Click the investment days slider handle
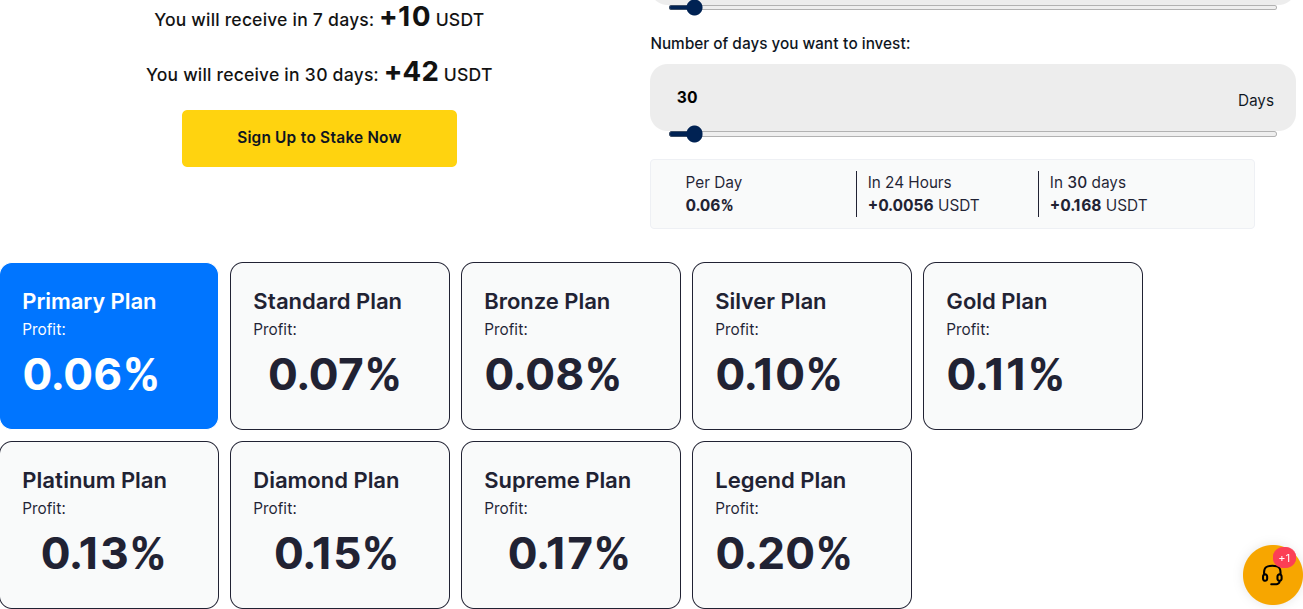This screenshot has width=1303, height=609. [x=694, y=134]
